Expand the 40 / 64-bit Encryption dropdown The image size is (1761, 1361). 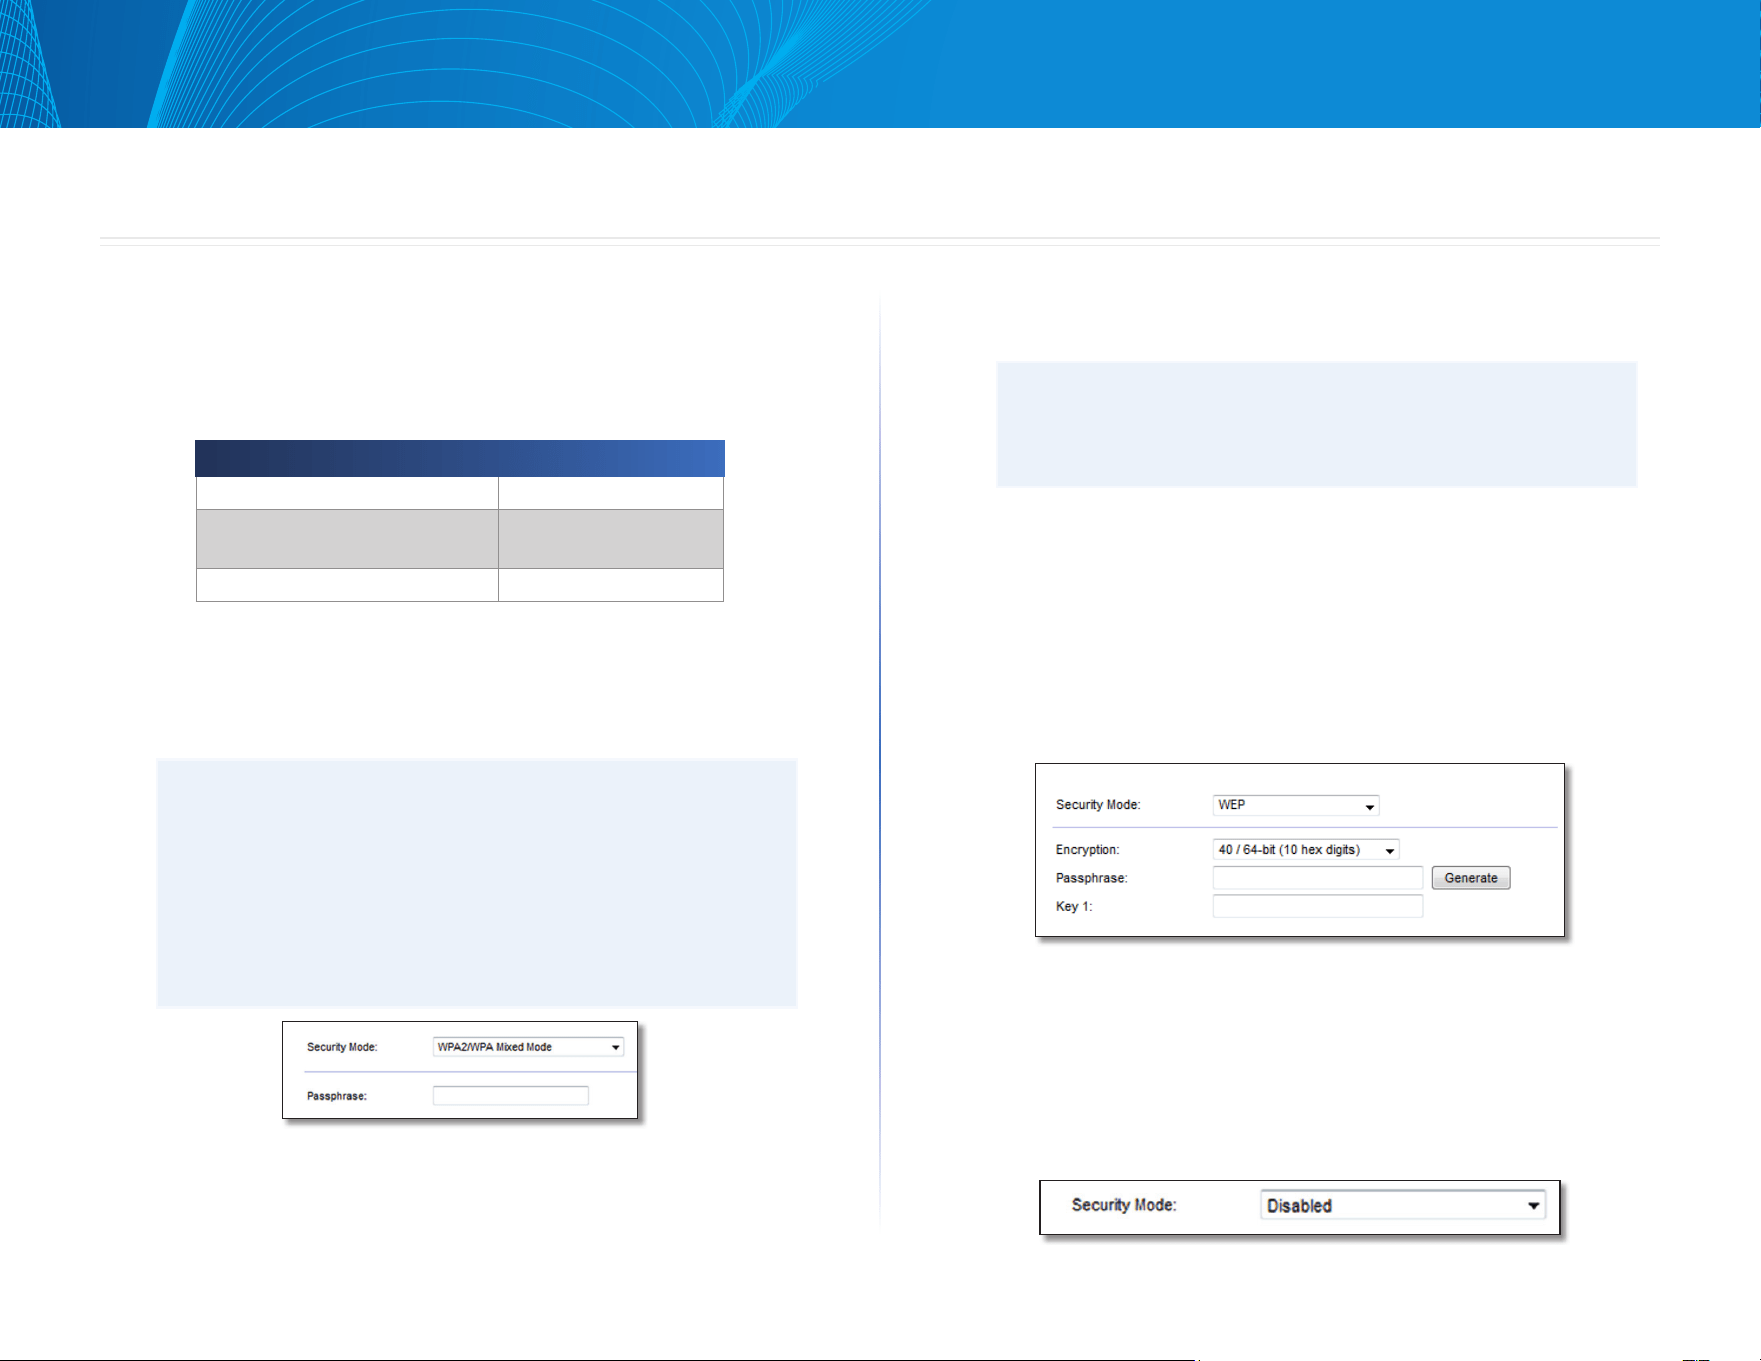pyautogui.click(x=1305, y=850)
